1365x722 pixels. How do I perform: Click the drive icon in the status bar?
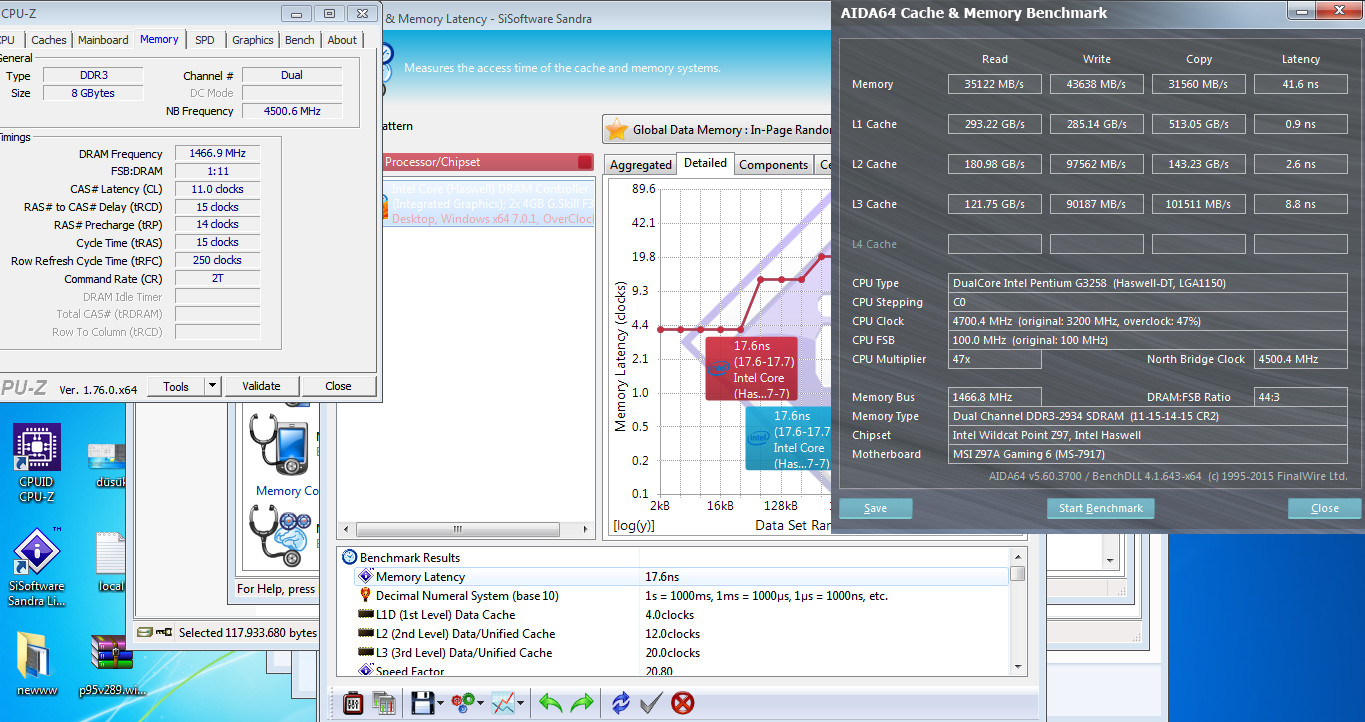point(146,633)
